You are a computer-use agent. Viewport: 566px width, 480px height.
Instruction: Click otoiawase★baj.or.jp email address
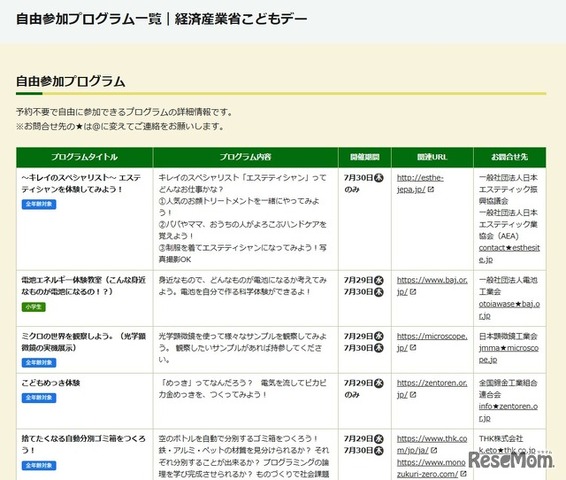click(x=509, y=310)
